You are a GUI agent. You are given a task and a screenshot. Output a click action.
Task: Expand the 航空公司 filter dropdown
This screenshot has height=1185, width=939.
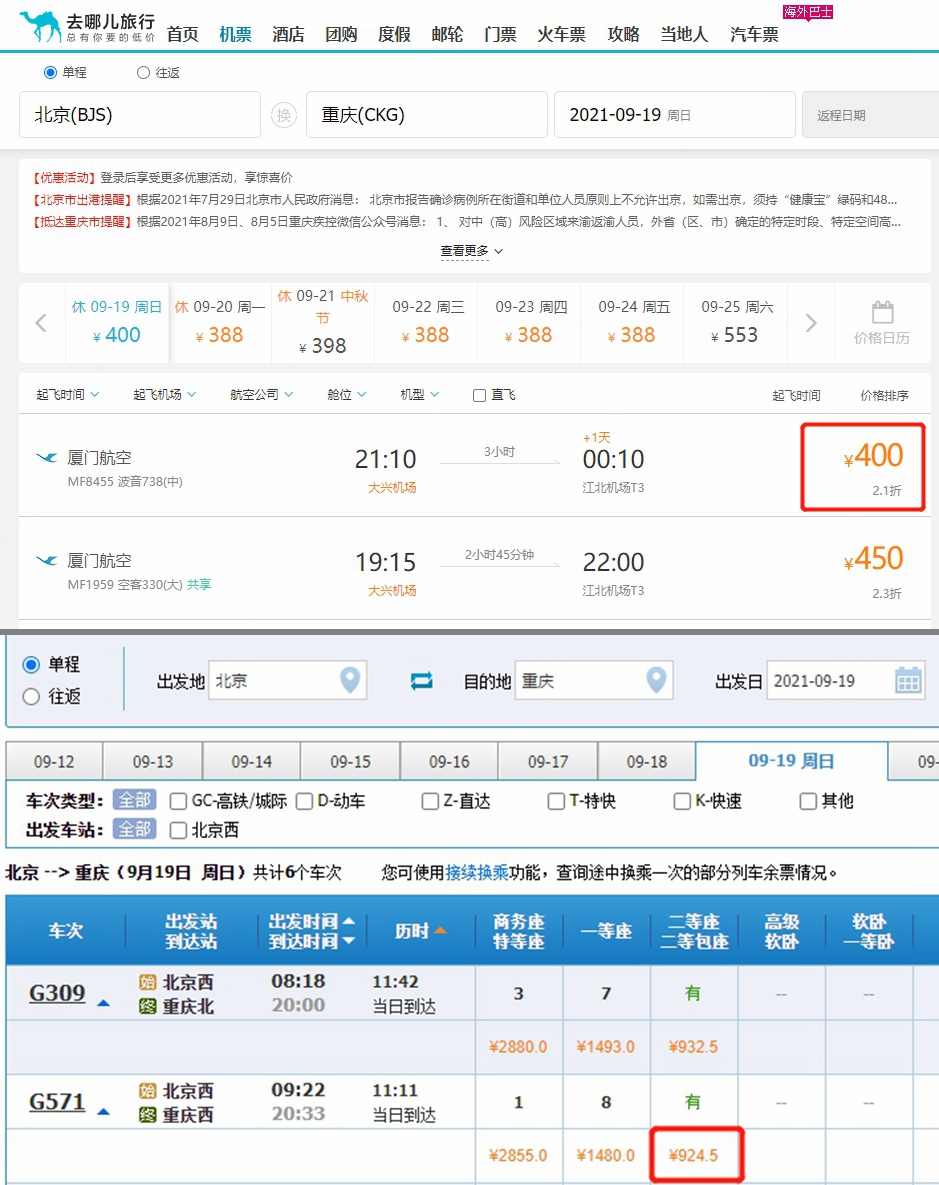tap(261, 395)
